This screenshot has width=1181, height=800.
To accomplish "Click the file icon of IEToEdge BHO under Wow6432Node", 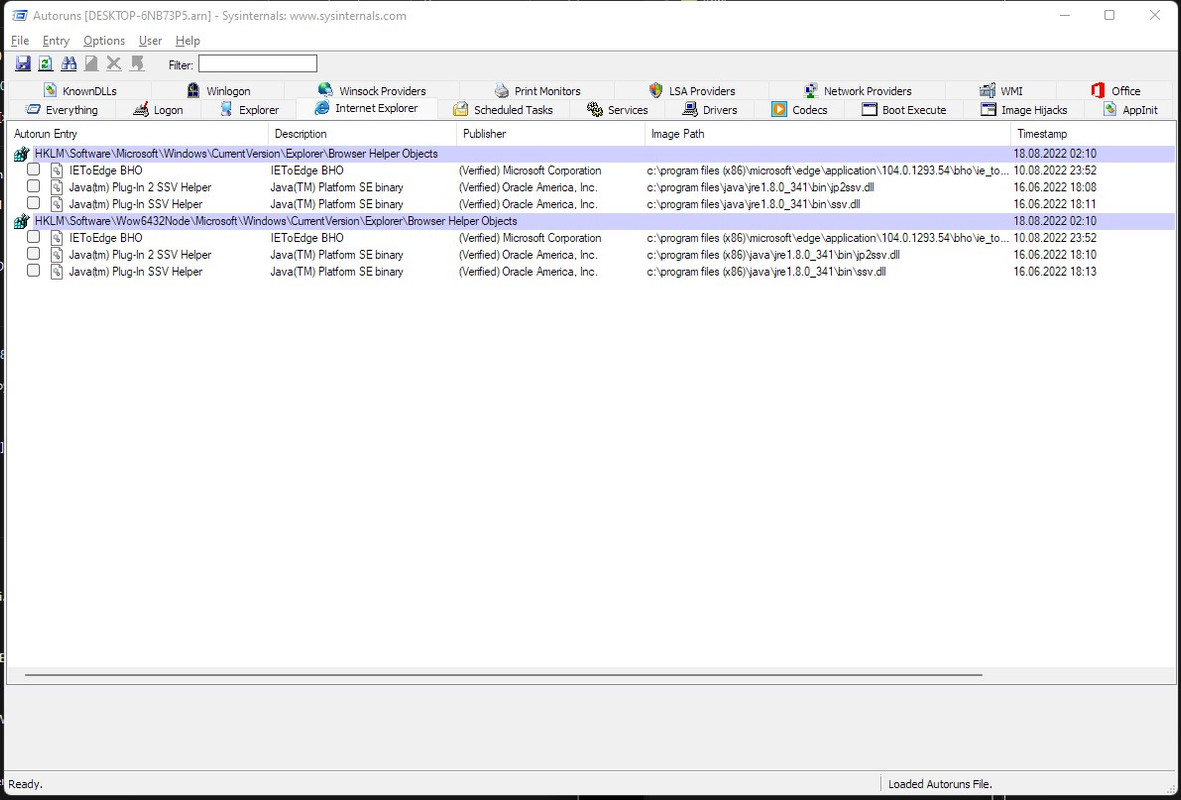I will click(56, 238).
